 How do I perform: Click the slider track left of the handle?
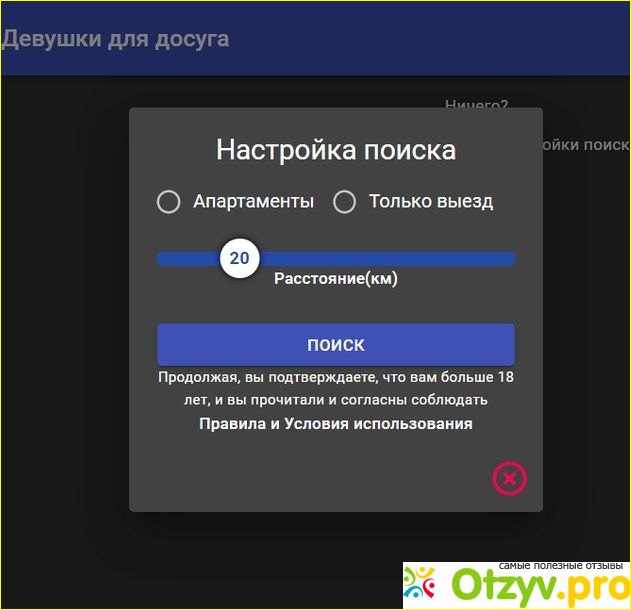[x=185, y=259]
